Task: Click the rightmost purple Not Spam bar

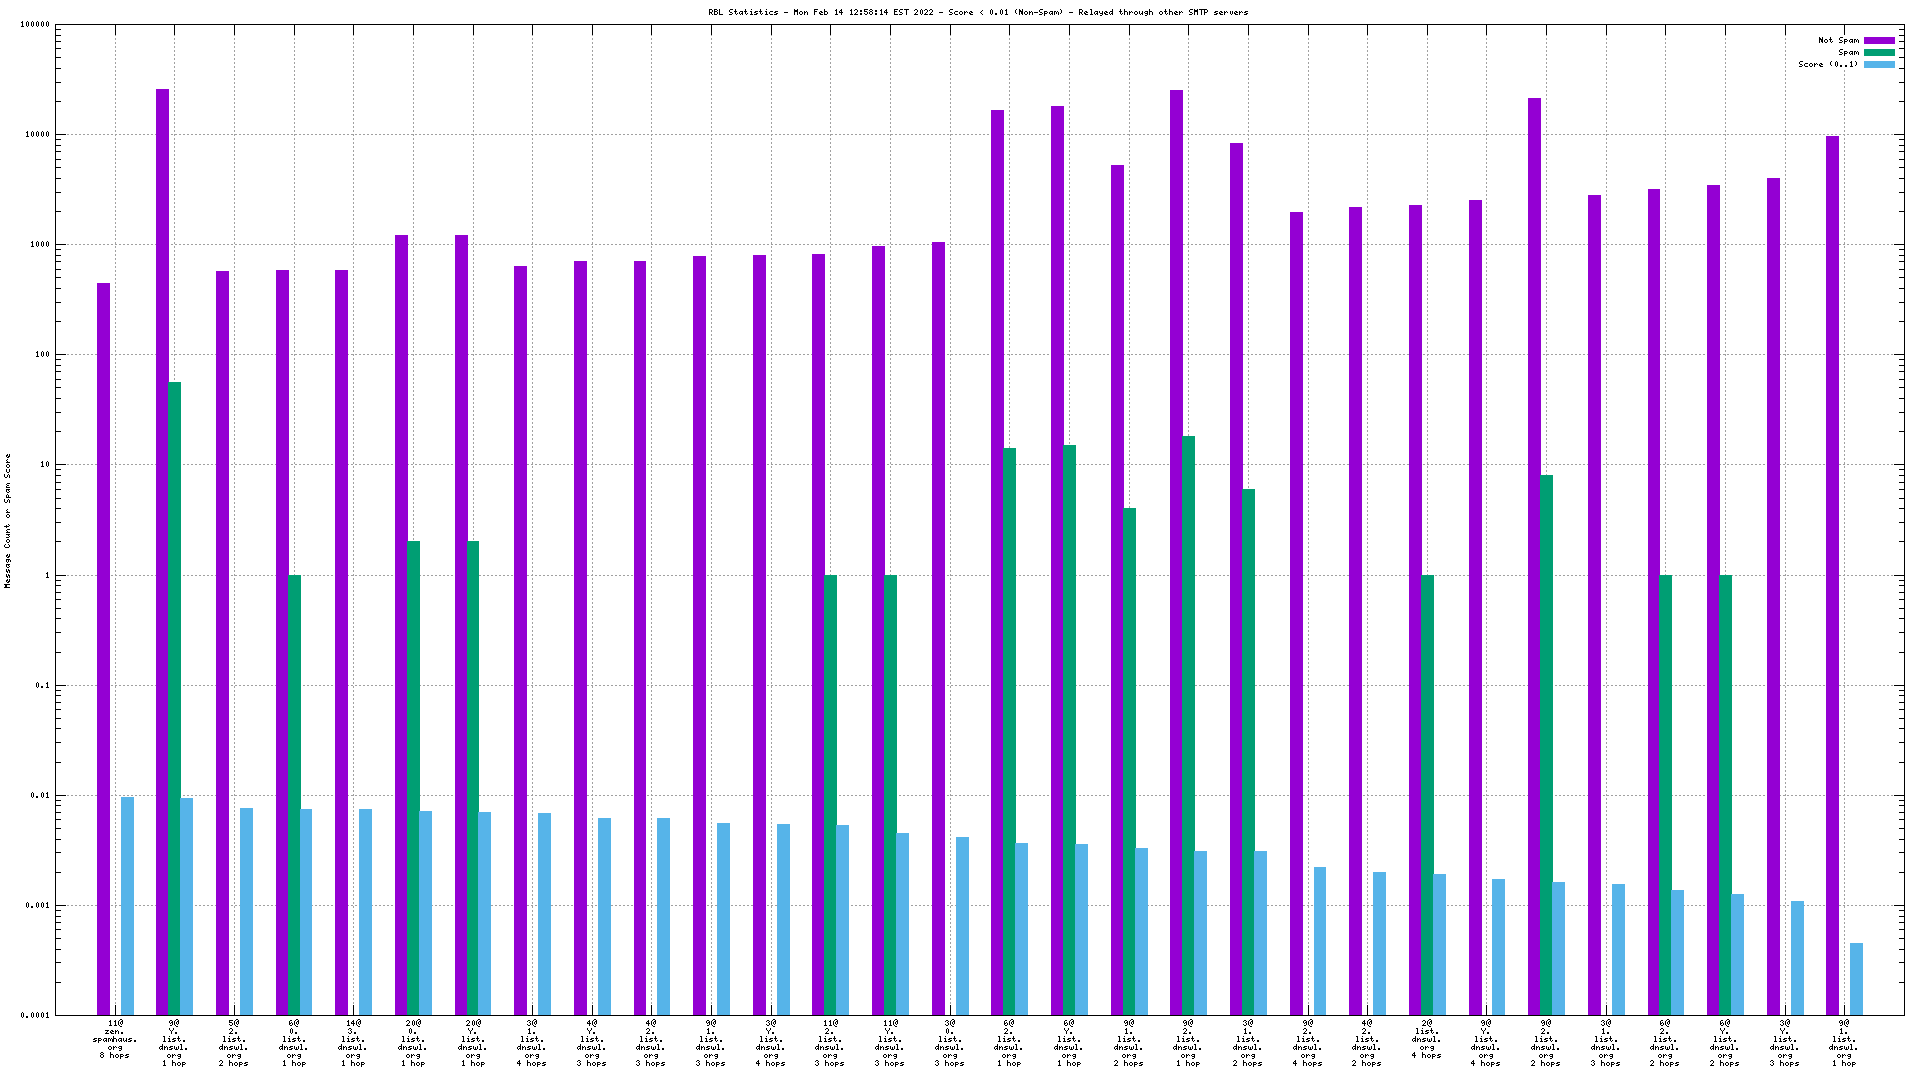Action: [x=1832, y=575]
